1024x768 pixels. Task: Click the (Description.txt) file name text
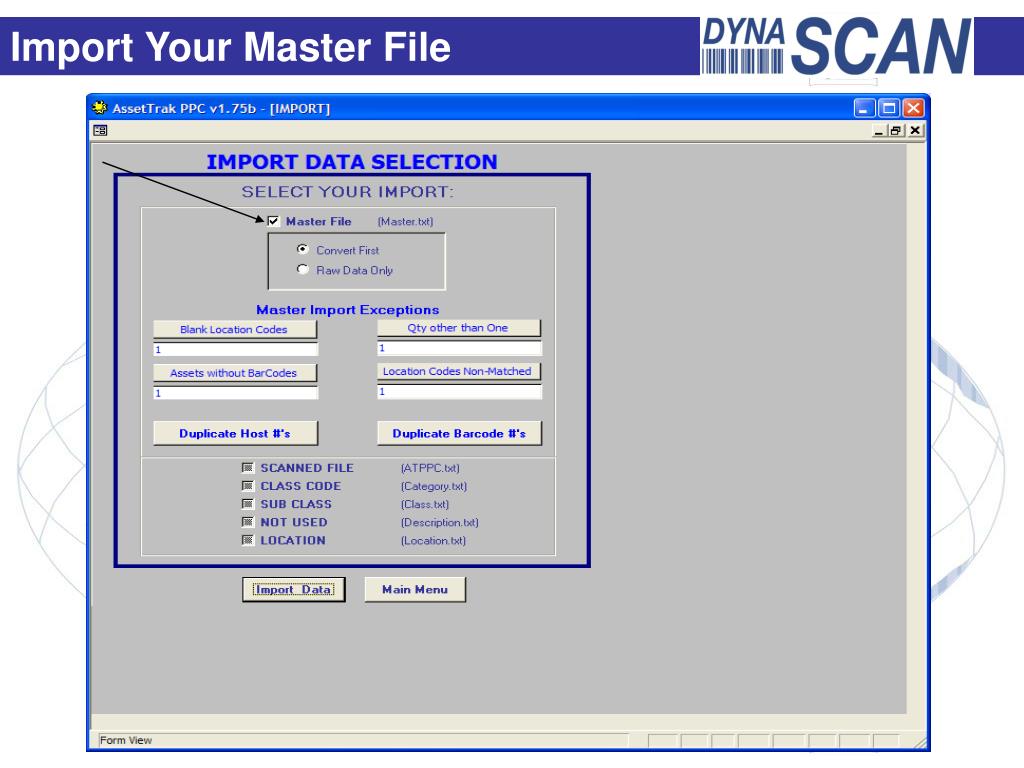coord(440,522)
